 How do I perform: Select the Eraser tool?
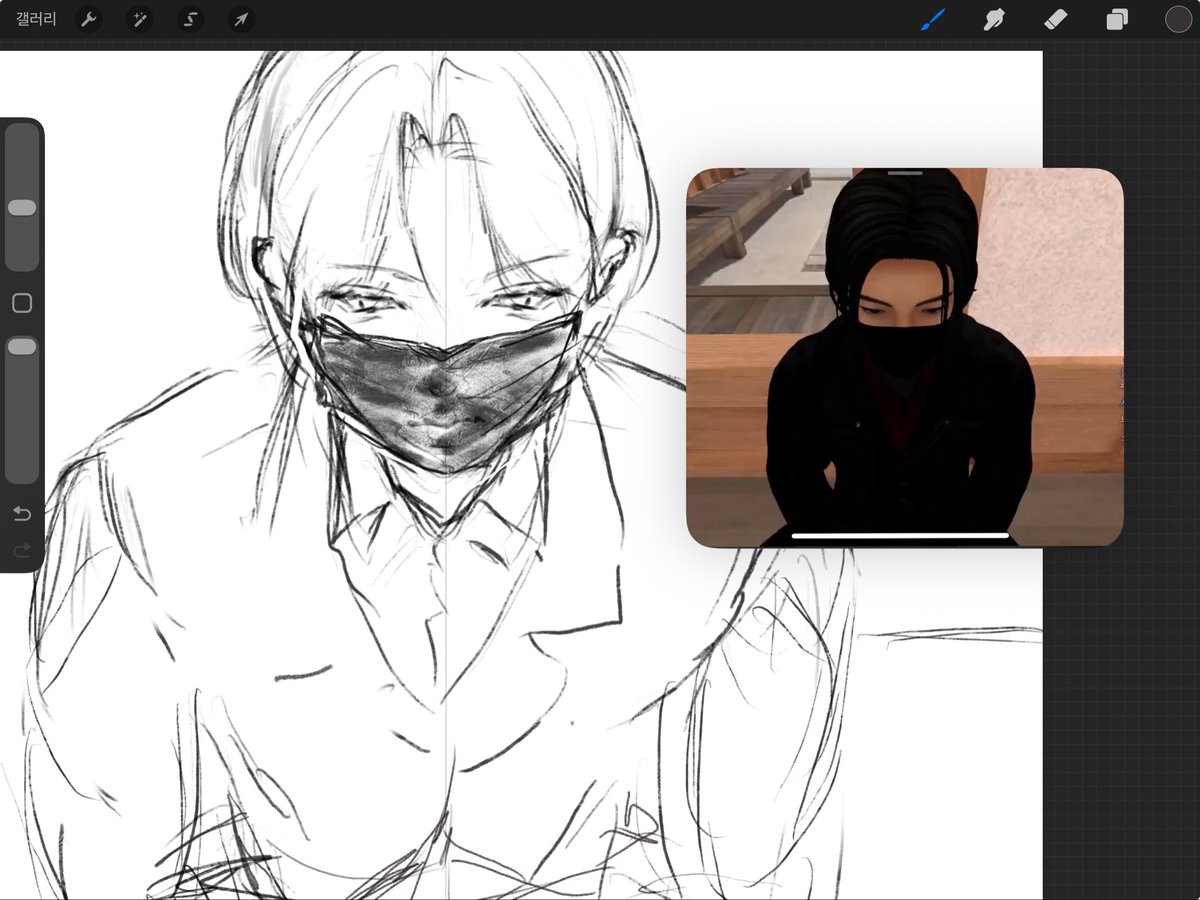(1056, 19)
